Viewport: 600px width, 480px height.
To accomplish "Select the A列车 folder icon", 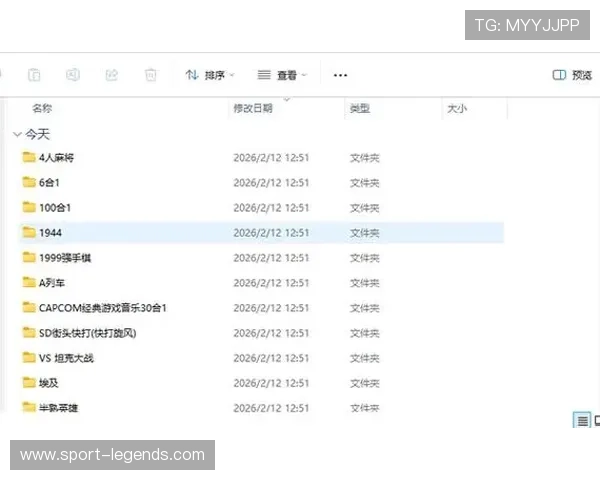I will pyautogui.click(x=29, y=282).
